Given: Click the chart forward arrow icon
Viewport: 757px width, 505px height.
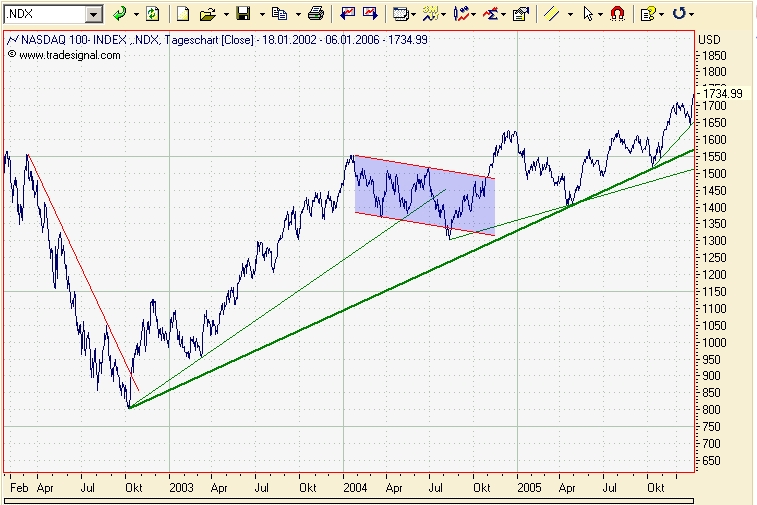Looking at the screenshot, I should [x=370, y=14].
